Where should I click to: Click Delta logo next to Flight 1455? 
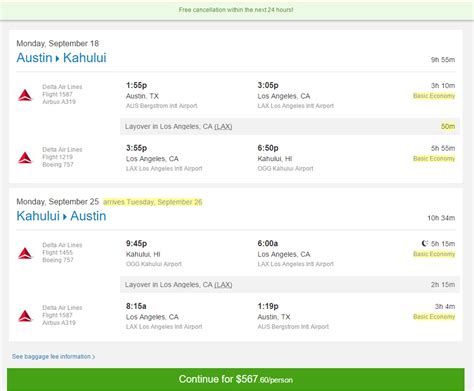tap(25, 253)
